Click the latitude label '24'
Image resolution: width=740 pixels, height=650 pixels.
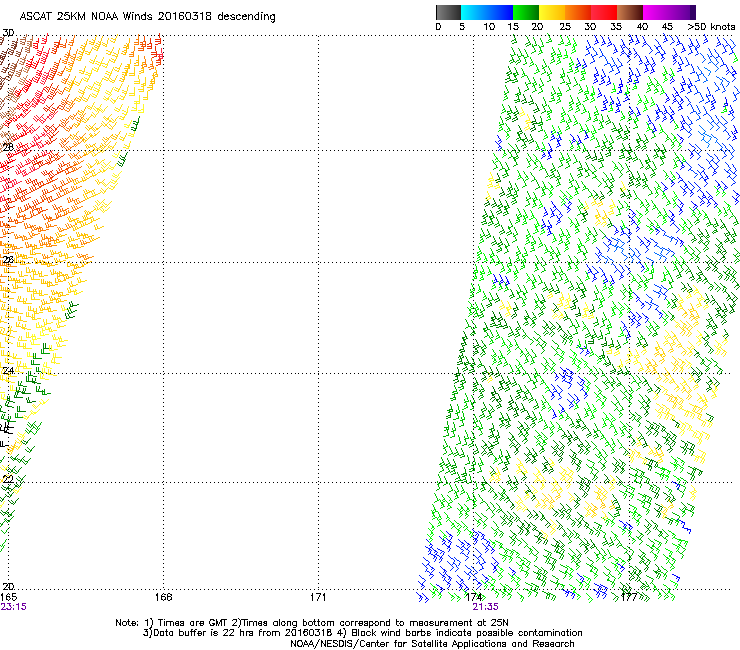point(8,370)
